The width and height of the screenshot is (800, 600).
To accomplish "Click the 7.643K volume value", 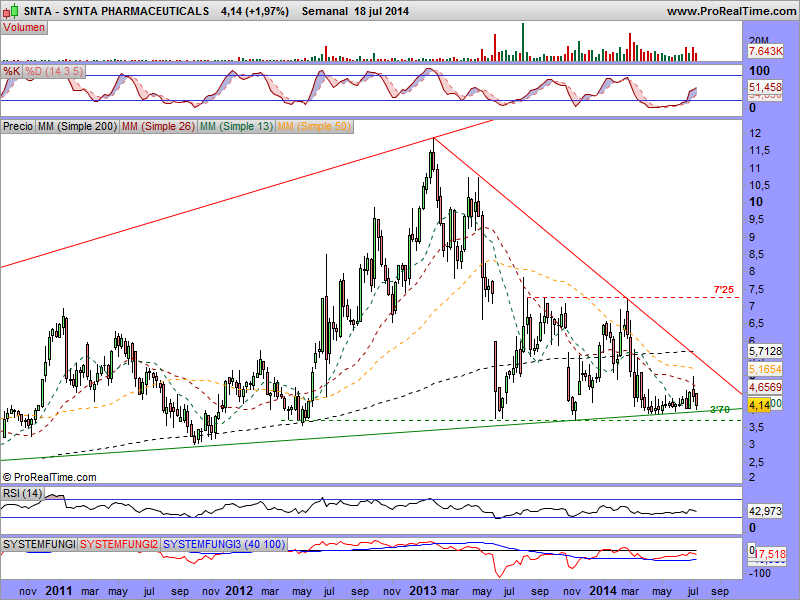I will pyautogui.click(x=765, y=51).
